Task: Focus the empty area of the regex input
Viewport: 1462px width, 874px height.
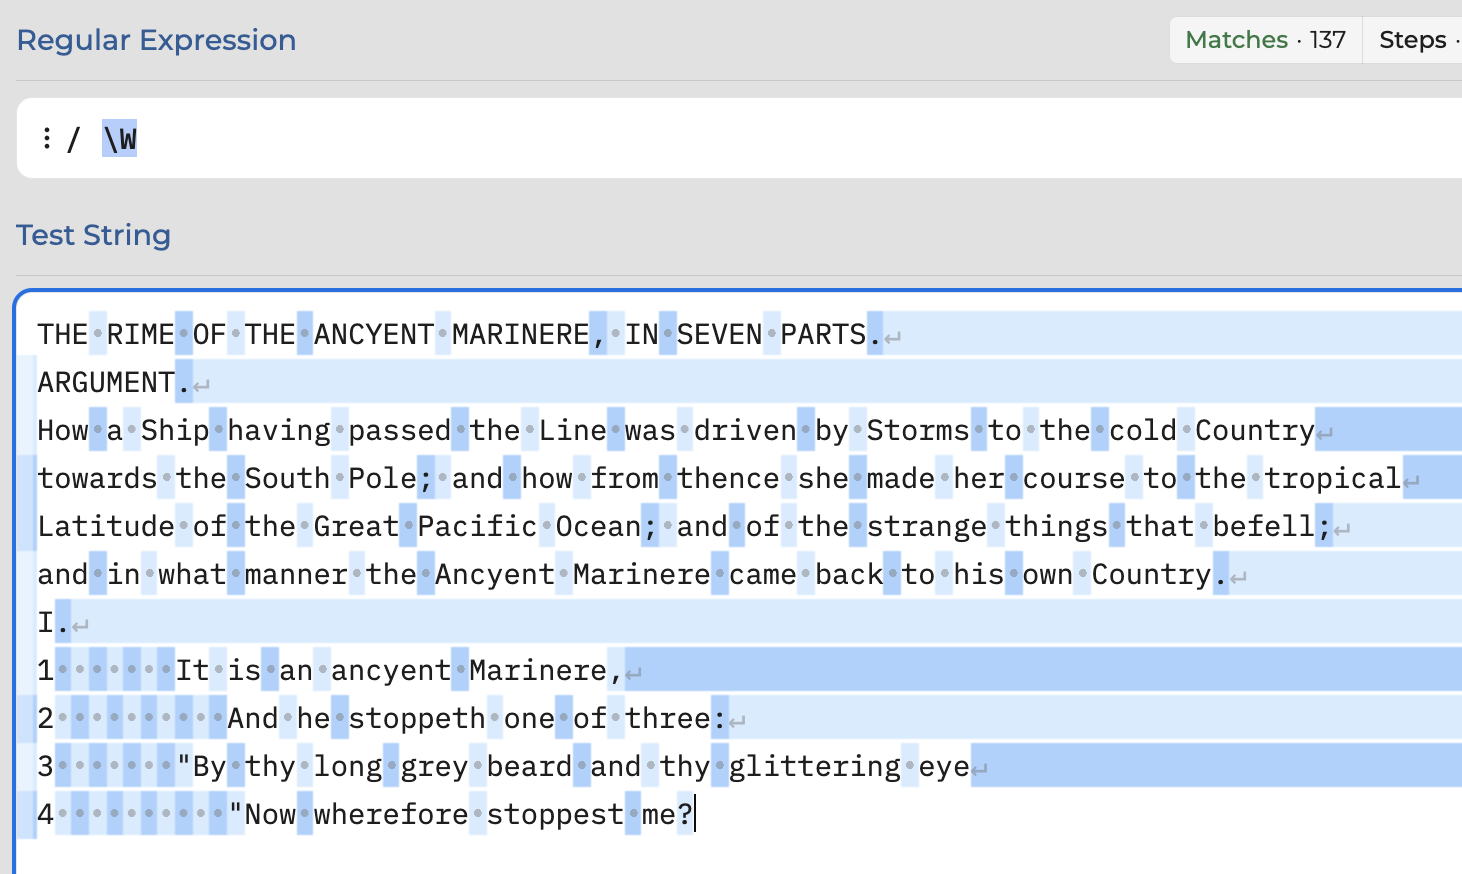Action: point(800,138)
